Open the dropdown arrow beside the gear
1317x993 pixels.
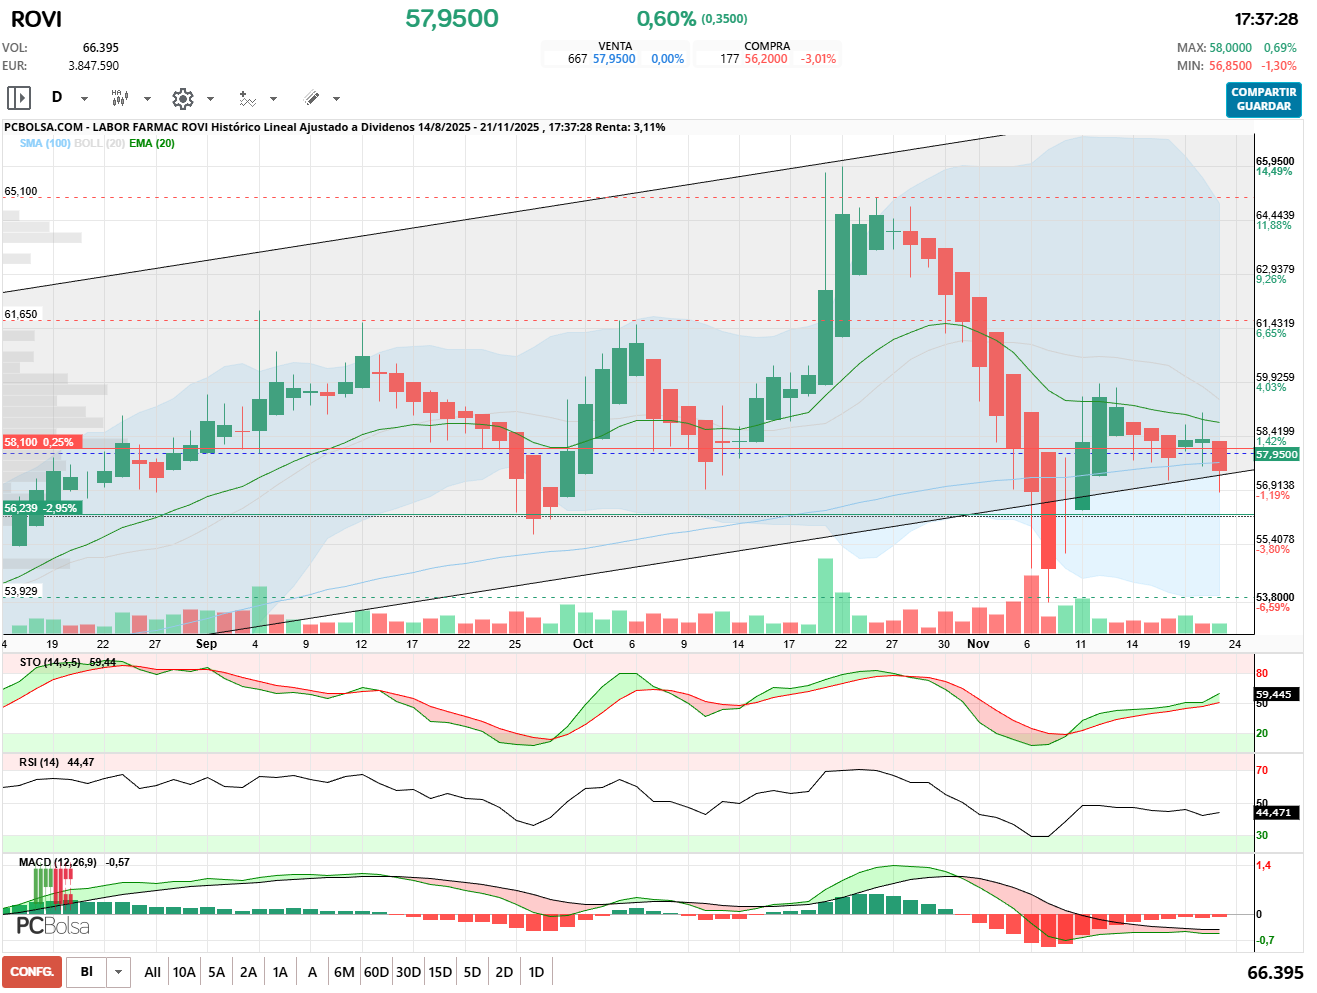point(210,99)
